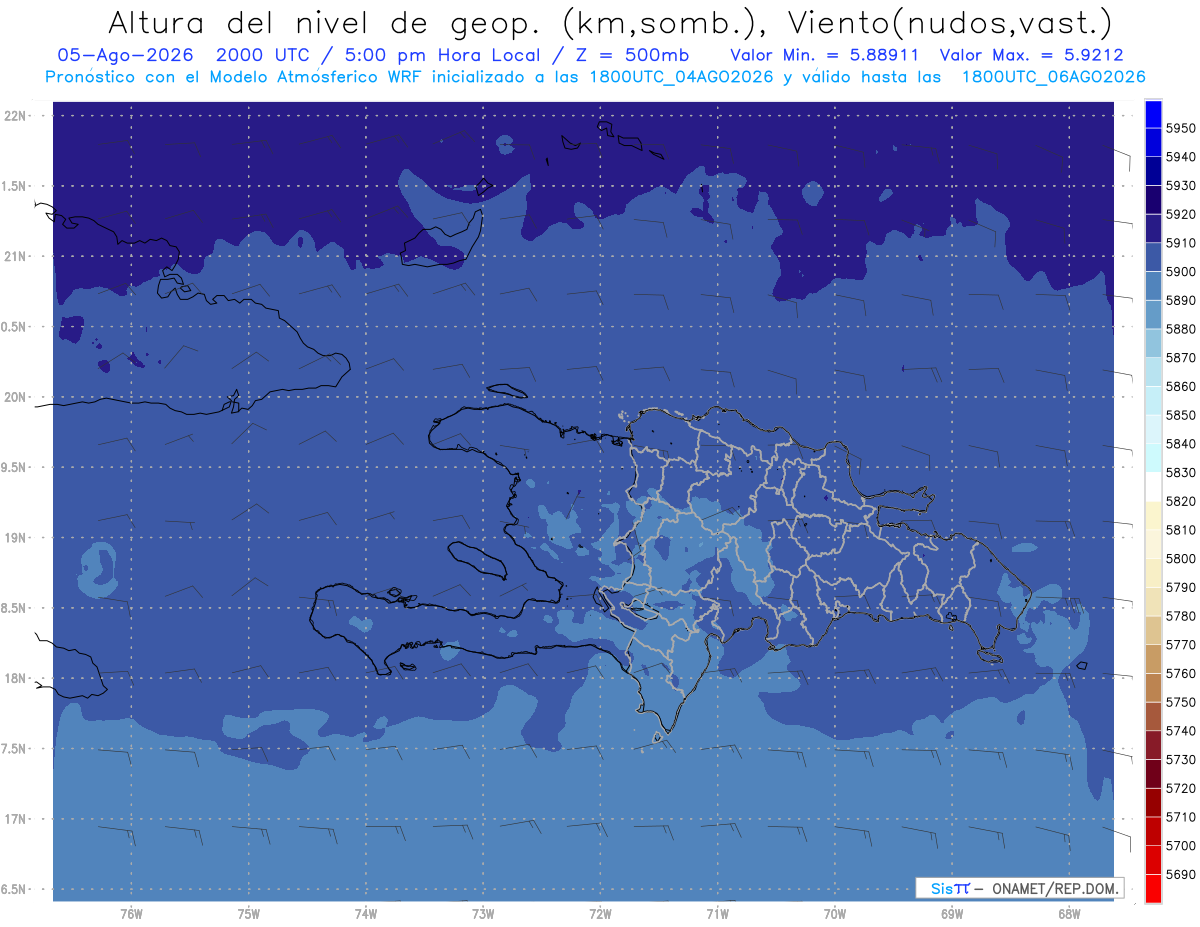
Task: Click the legend value '5900'
Action: tap(1180, 271)
